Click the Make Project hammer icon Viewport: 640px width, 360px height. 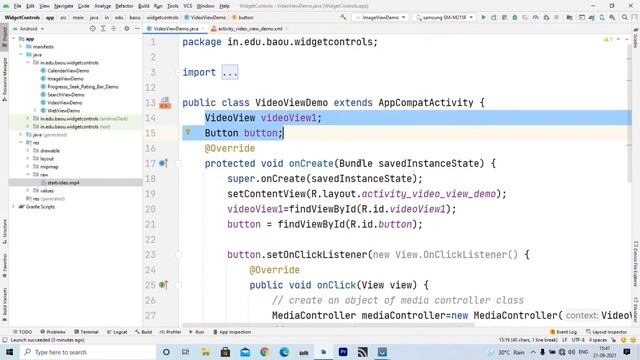[x=343, y=18]
